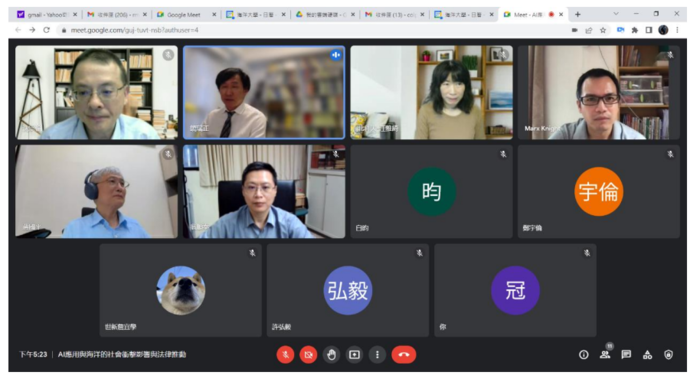Click the purple 冠 avatar
This screenshot has height=385, width=700.
[x=515, y=290]
